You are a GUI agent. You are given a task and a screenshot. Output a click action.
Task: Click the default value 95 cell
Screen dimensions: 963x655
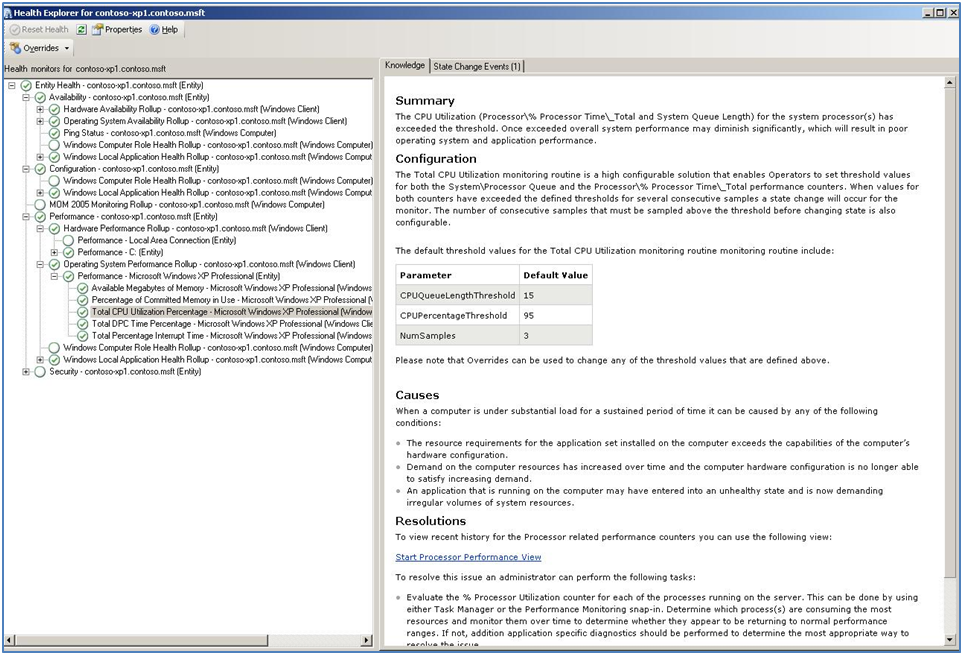(x=556, y=316)
